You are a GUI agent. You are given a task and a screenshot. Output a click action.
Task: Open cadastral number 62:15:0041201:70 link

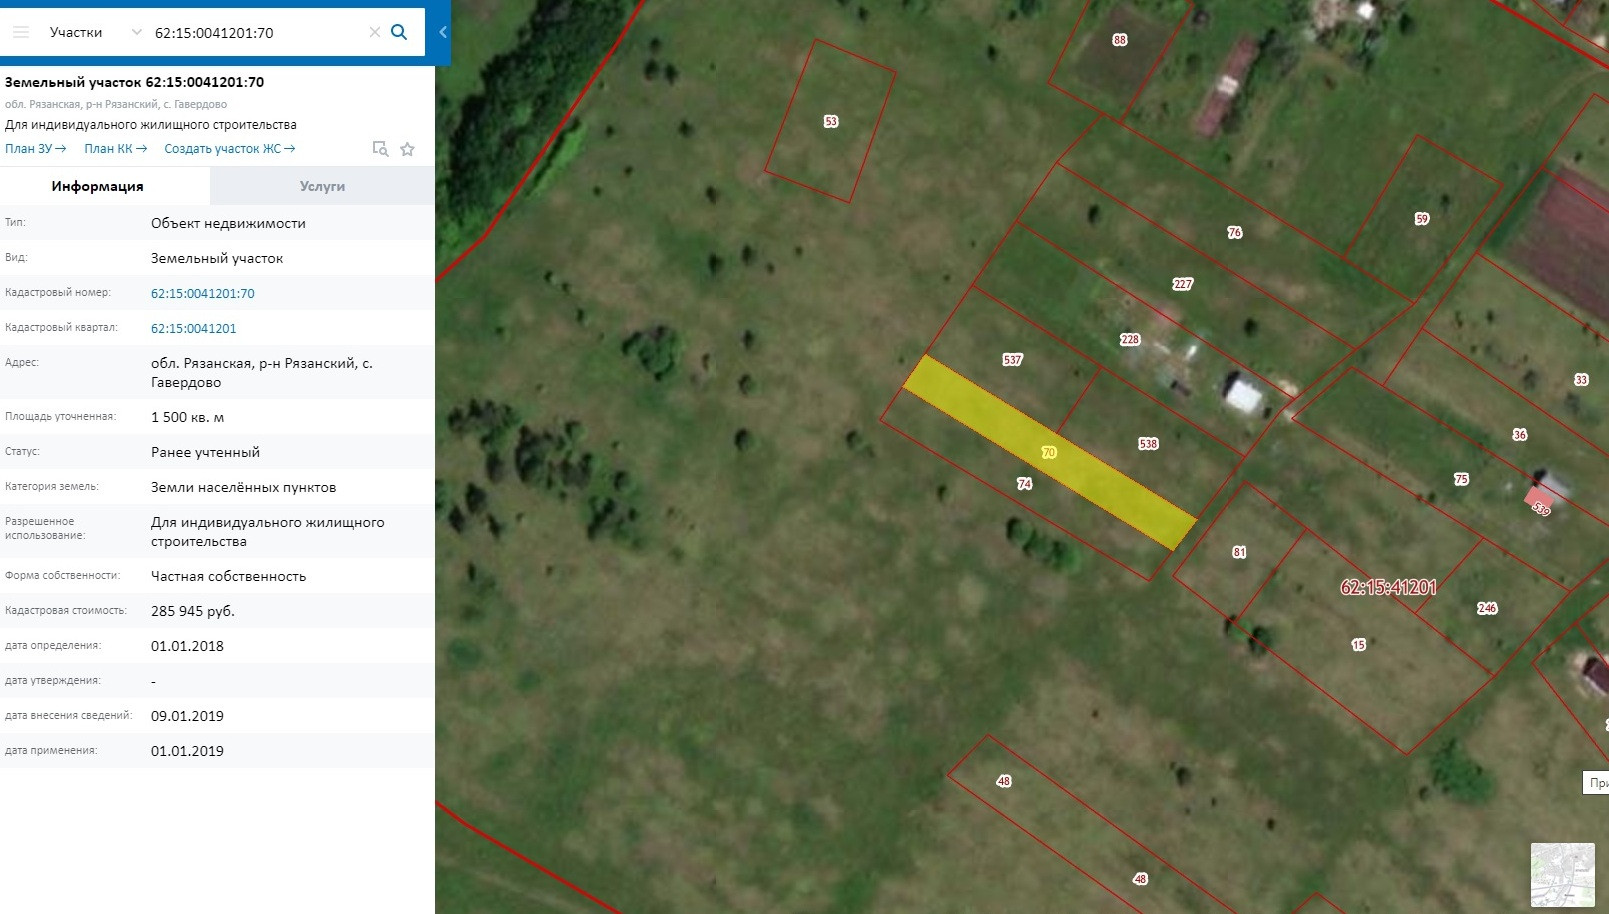click(x=203, y=293)
